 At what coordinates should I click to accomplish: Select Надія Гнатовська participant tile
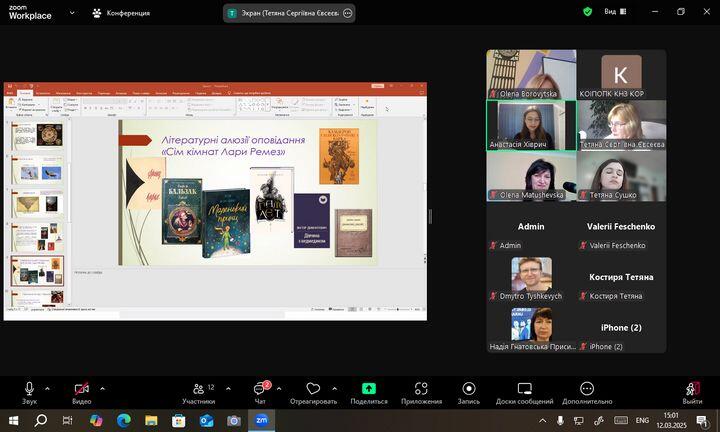click(x=531, y=328)
